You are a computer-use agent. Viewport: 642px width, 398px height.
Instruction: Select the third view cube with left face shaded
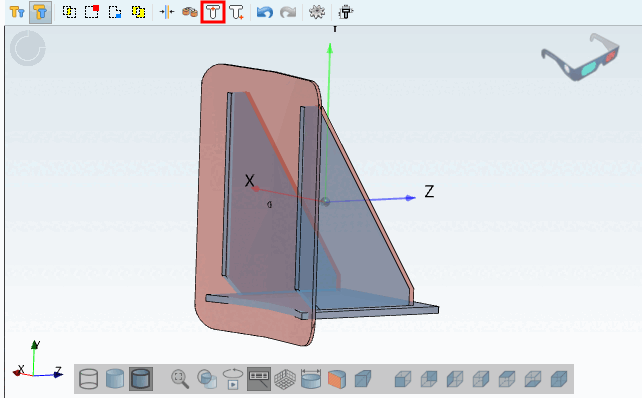click(x=455, y=379)
